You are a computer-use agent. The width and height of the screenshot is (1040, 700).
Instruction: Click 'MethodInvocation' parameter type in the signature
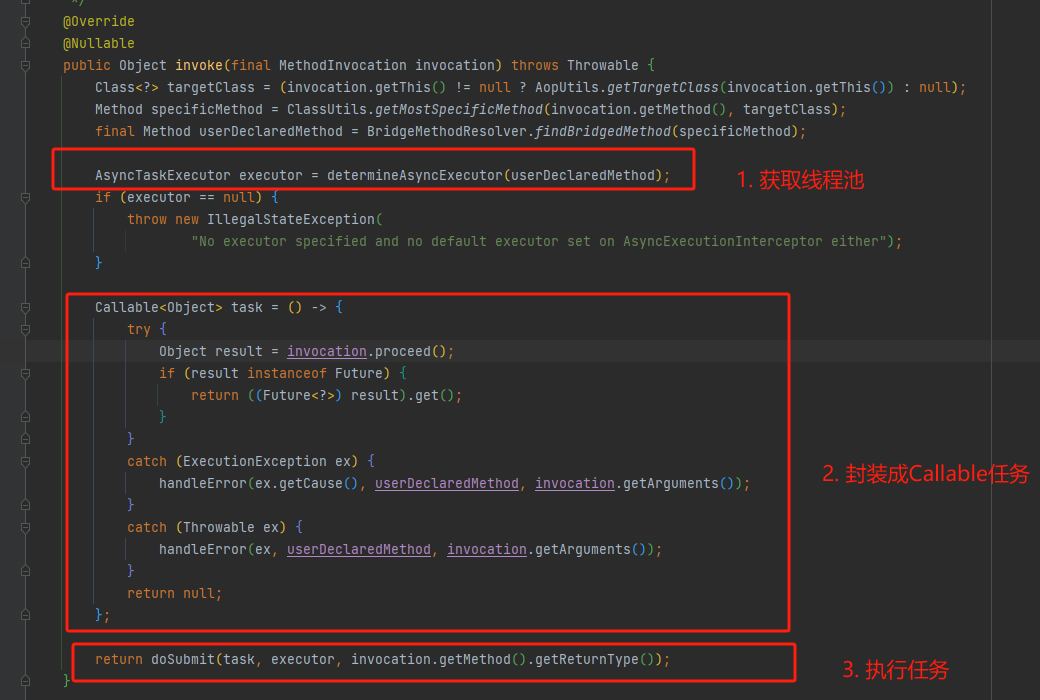(342, 66)
